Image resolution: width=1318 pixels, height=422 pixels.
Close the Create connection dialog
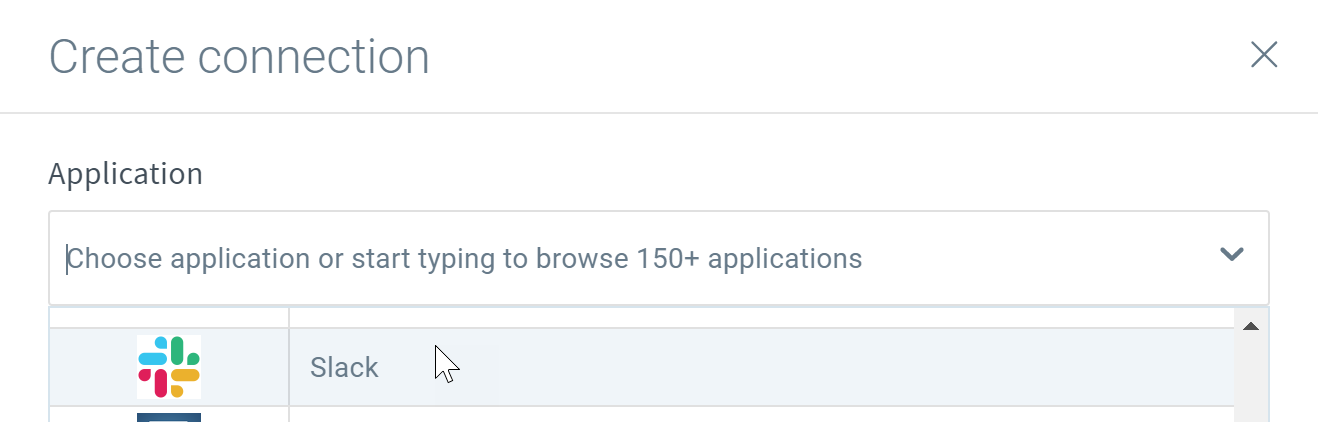(x=1264, y=55)
